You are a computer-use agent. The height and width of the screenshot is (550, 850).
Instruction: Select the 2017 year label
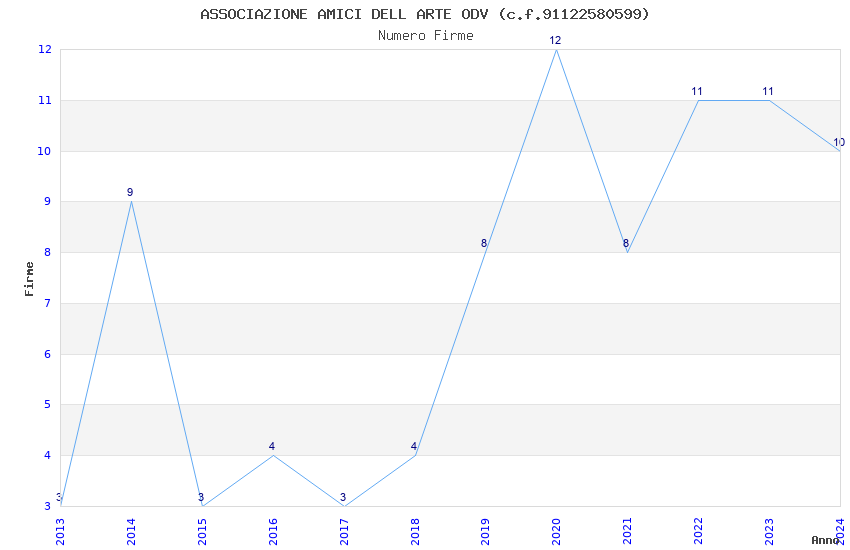tap(344, 532)
